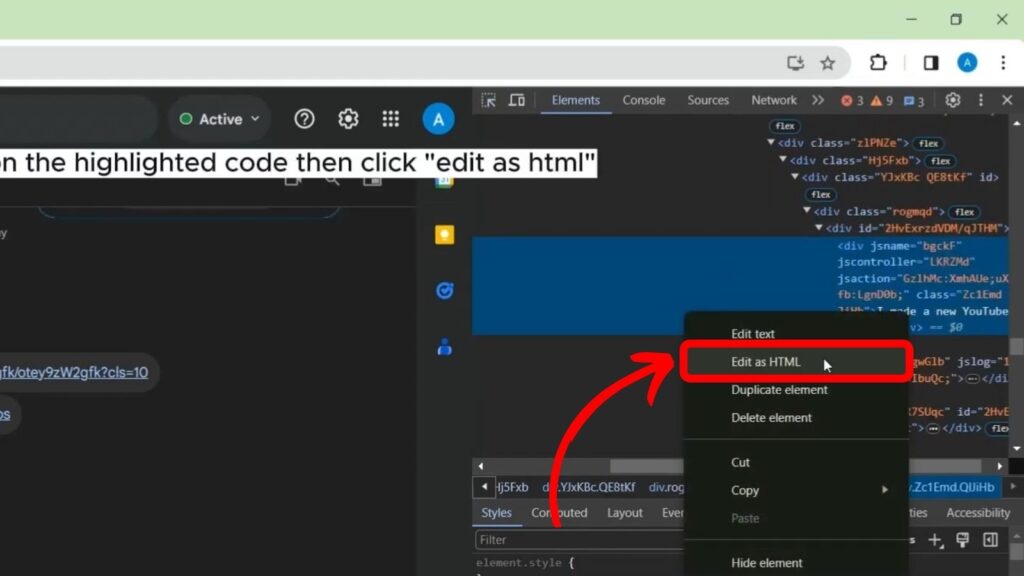Screen dimensions: 1024x576
Task: Click the help question mark icon
Action: point(304,118)
